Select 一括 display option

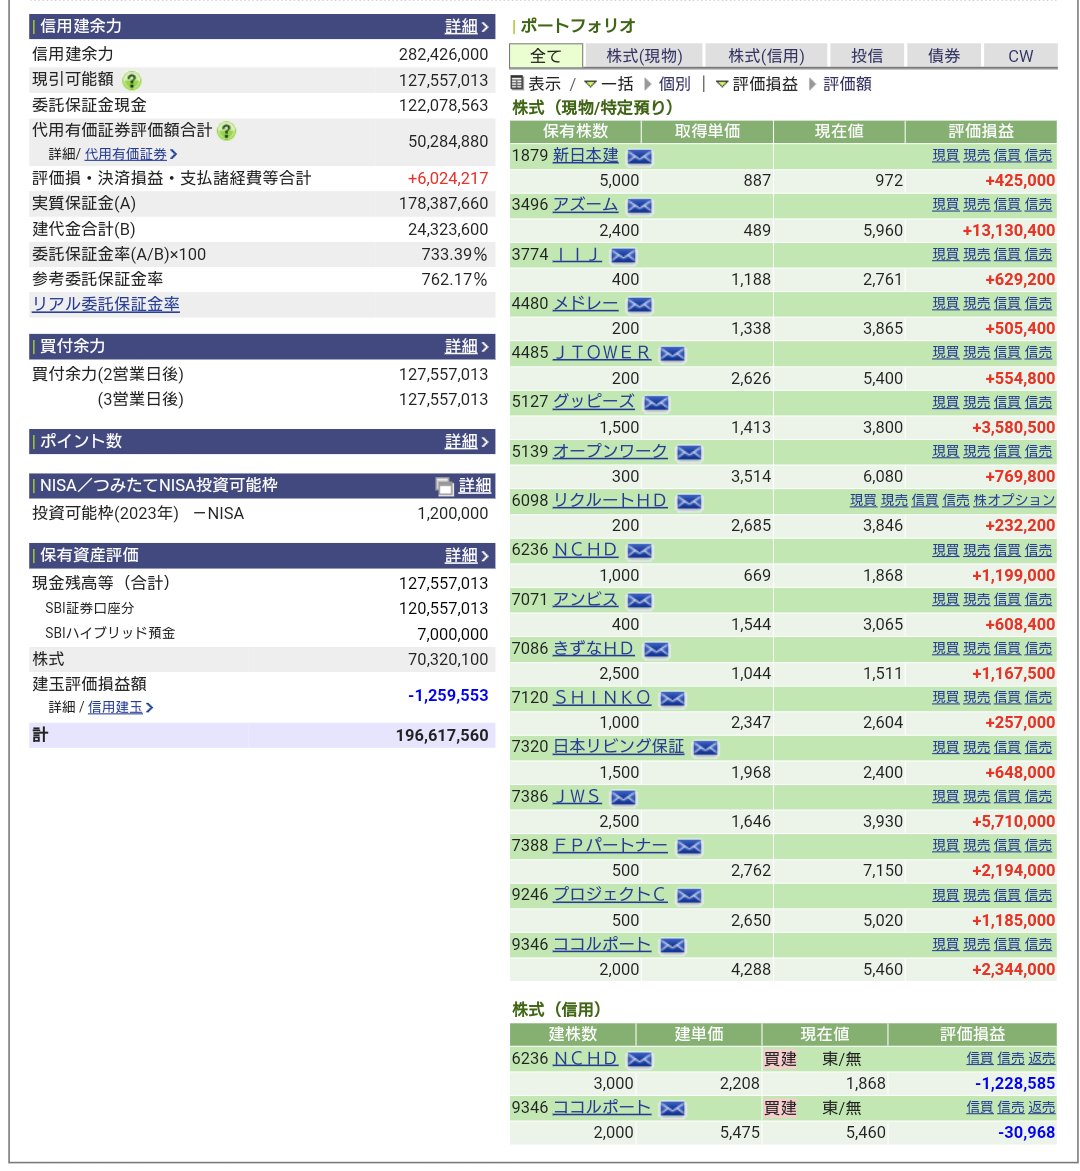point(617,84)
